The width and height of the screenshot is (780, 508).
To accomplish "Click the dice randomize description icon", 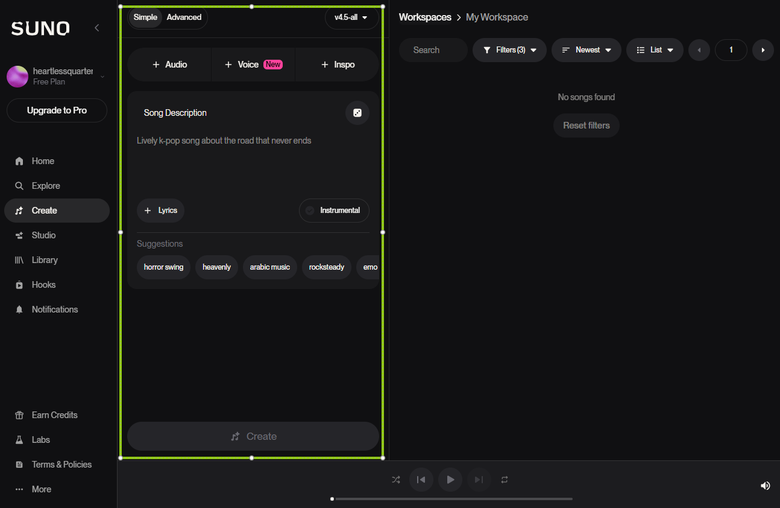I will 357,113.
